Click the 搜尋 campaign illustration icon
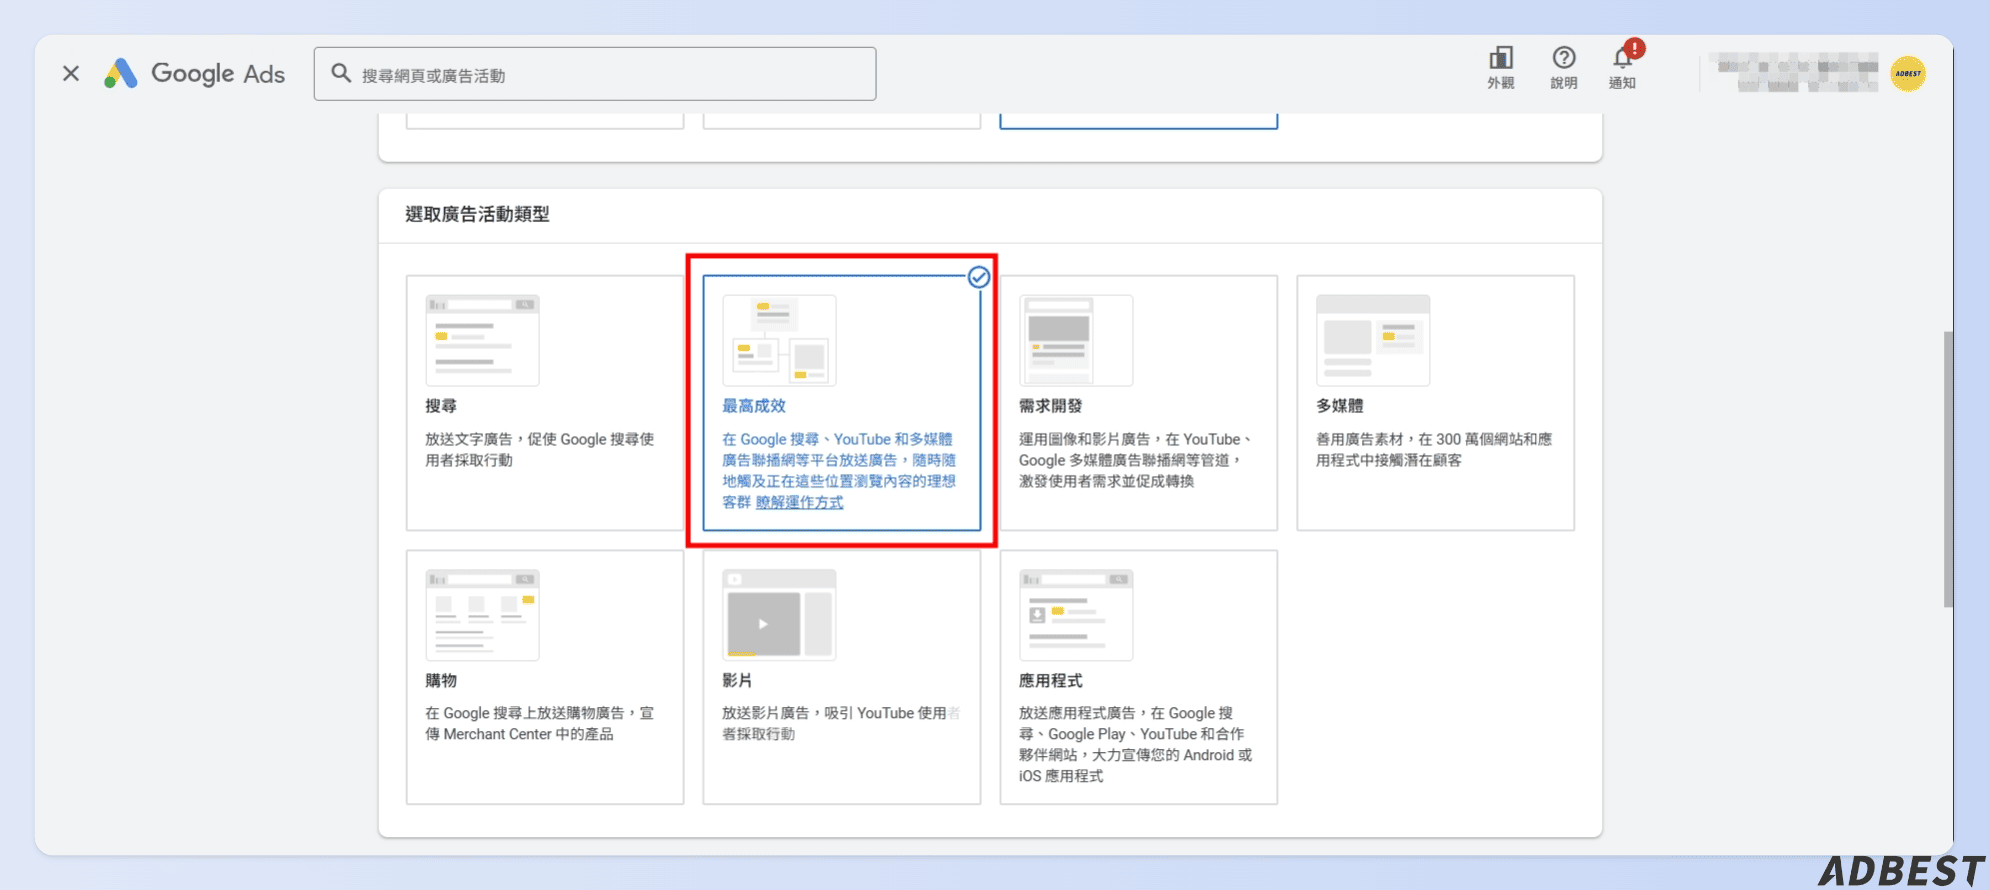The height and width of the screenshot is (890, 1989). click(482, 340)
